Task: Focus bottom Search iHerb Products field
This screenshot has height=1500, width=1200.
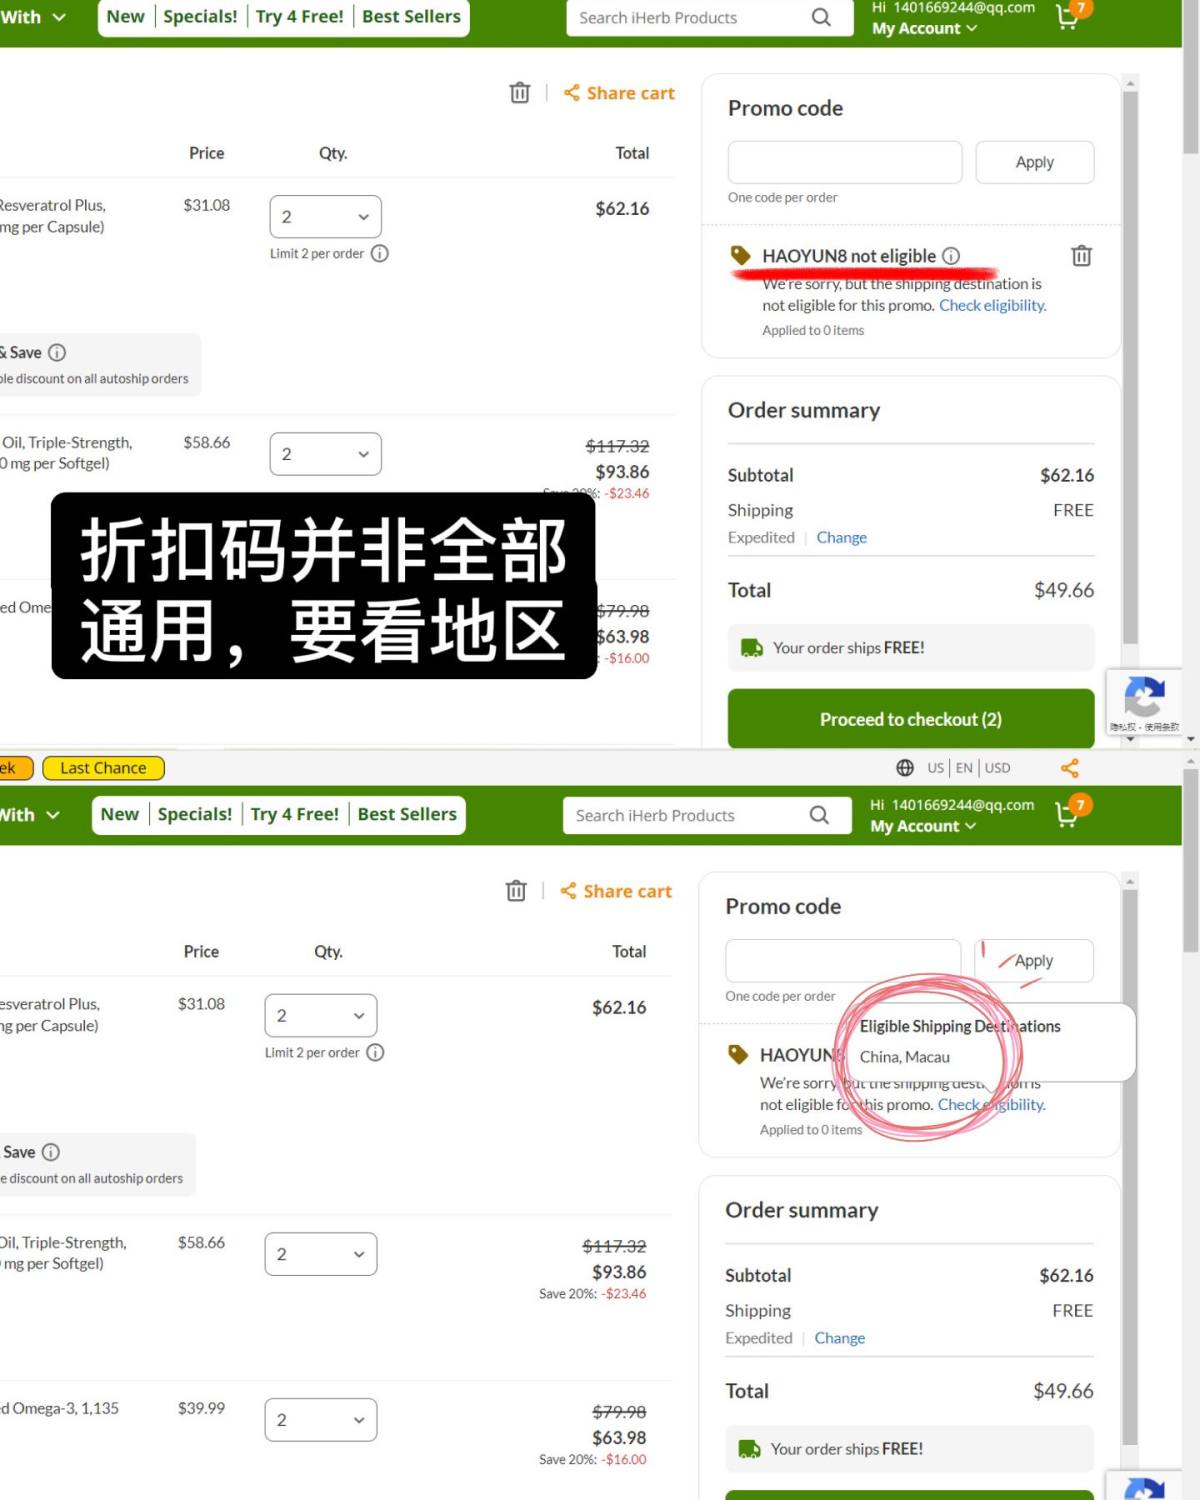Action: tap(688, 815)
